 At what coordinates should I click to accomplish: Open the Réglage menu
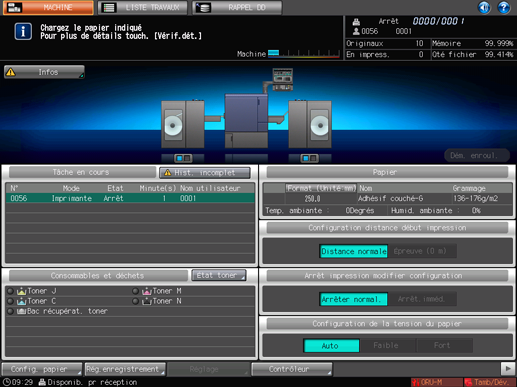208,369
